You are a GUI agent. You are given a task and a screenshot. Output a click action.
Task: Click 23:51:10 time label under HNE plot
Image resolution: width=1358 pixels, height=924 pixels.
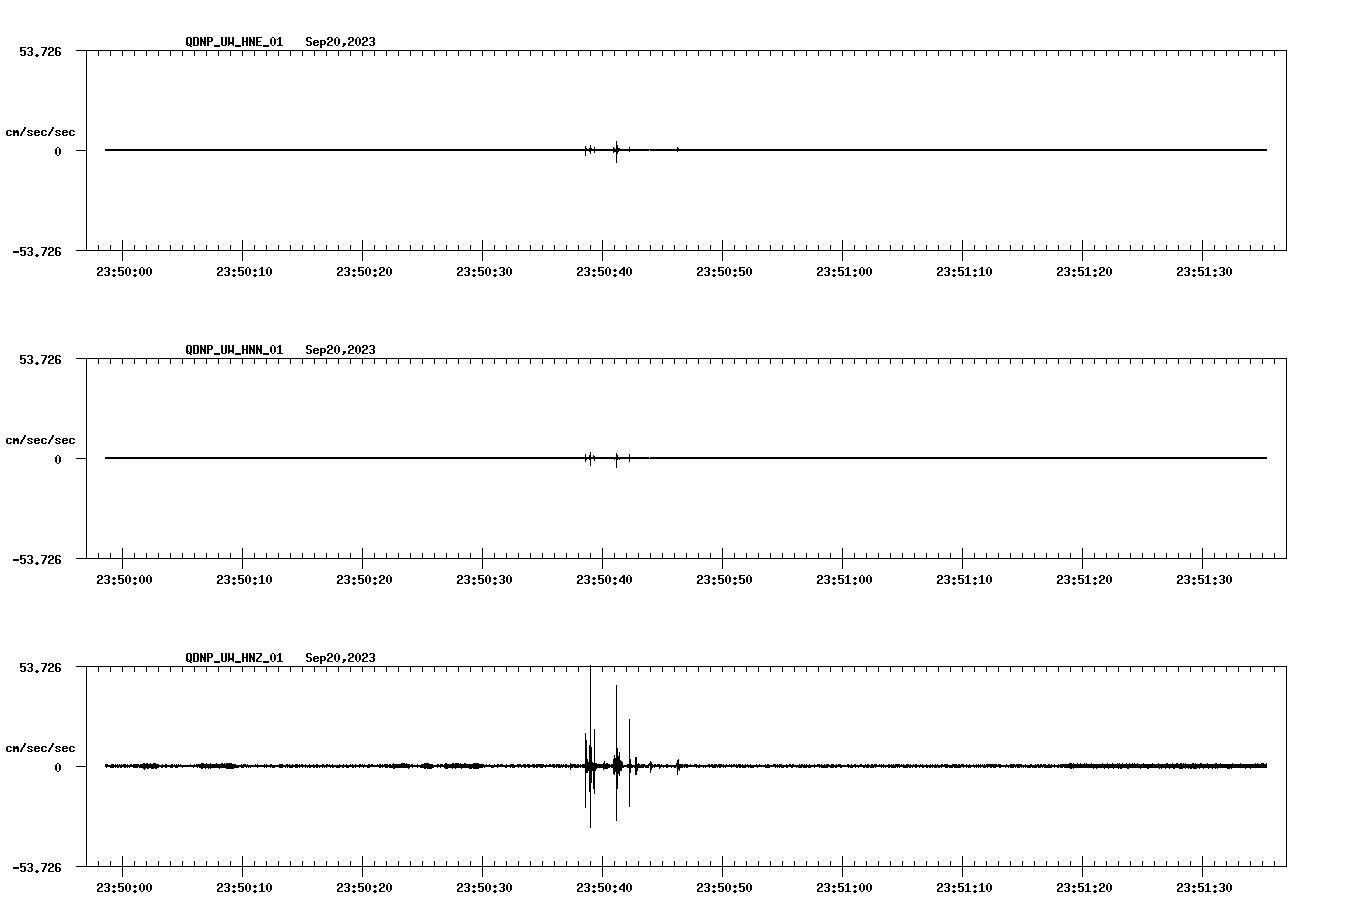tap(964, 272)
